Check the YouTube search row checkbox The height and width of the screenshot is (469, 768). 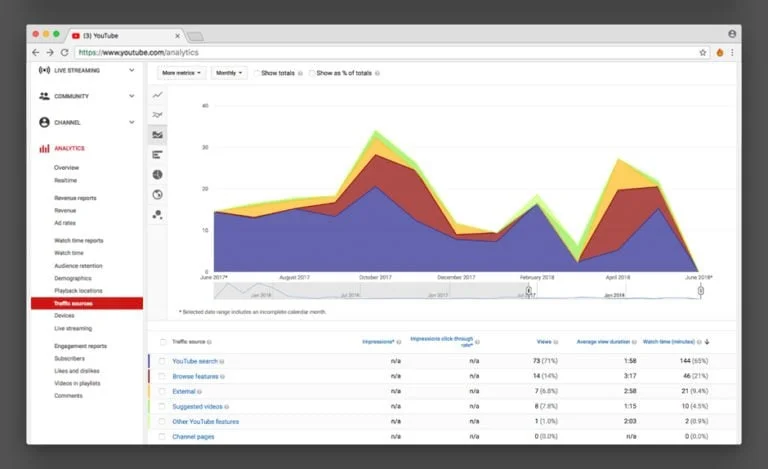[163, 360]
